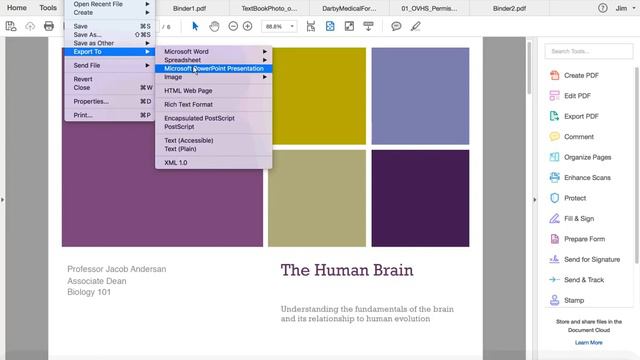
Task: Expand Save as Other submenu
Action: pyautogui.click(x=110, y=43)
